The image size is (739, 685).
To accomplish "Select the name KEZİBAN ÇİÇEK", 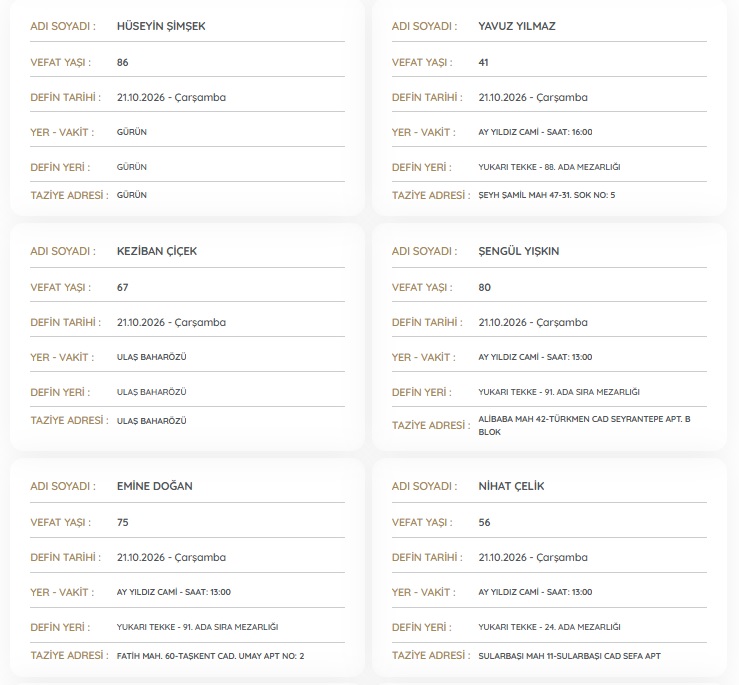I will tap(156, 251).
